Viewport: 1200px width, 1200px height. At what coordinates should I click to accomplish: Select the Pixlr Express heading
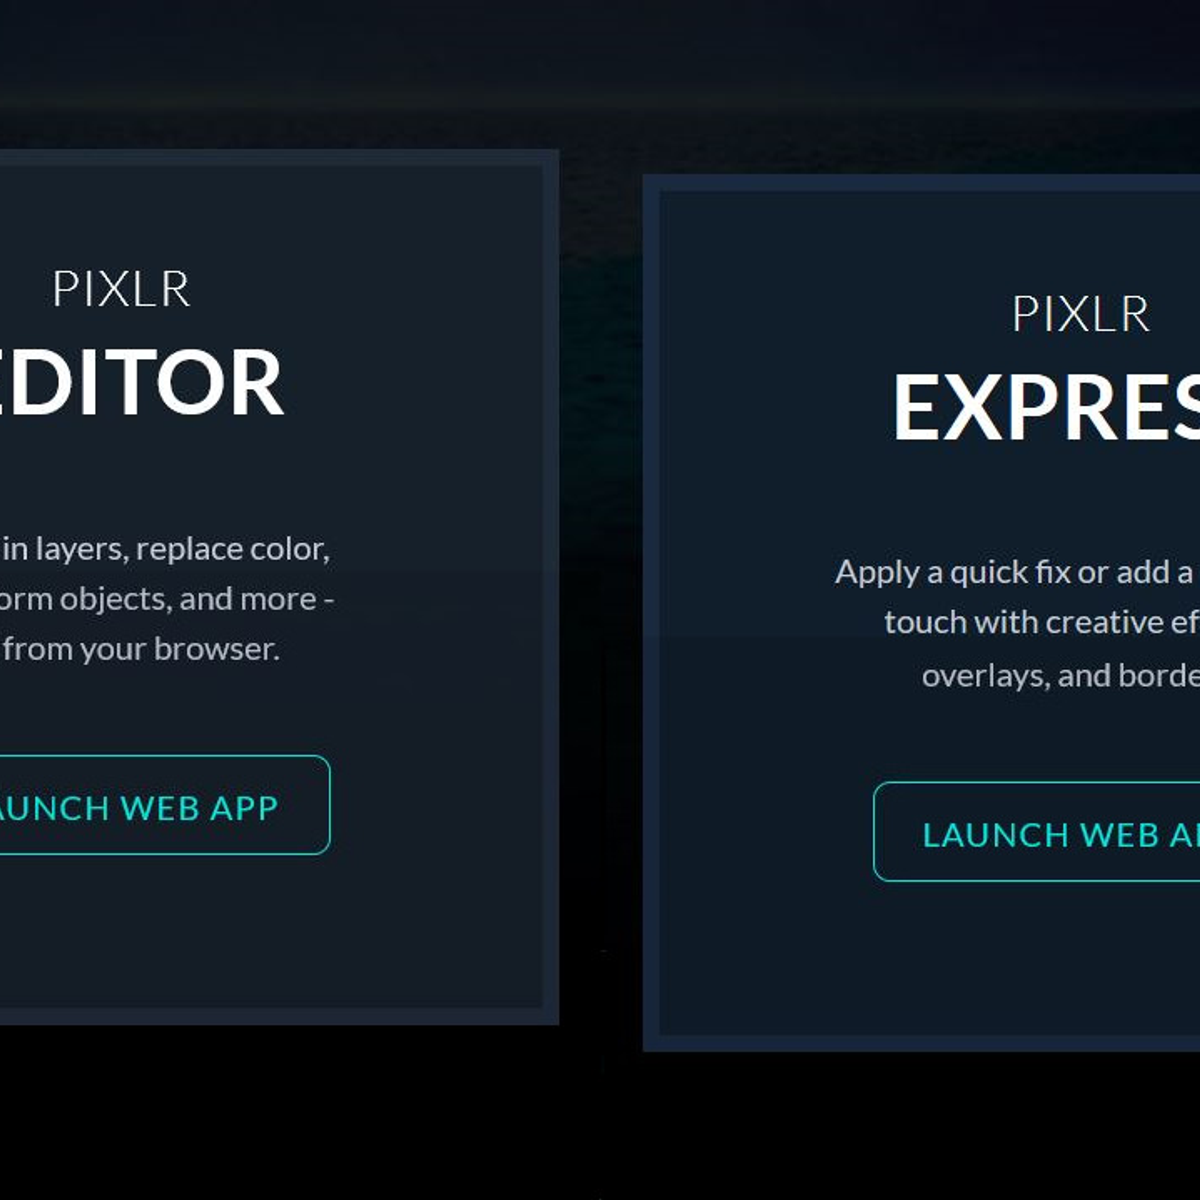coord(1046,407)
